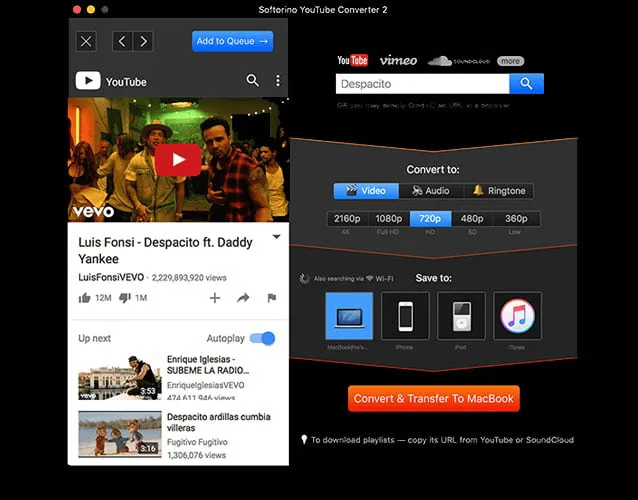Open Enrique Iglesias SUBEME LA RADIO thumbnail
638x500 pixels.
point(120,377)
